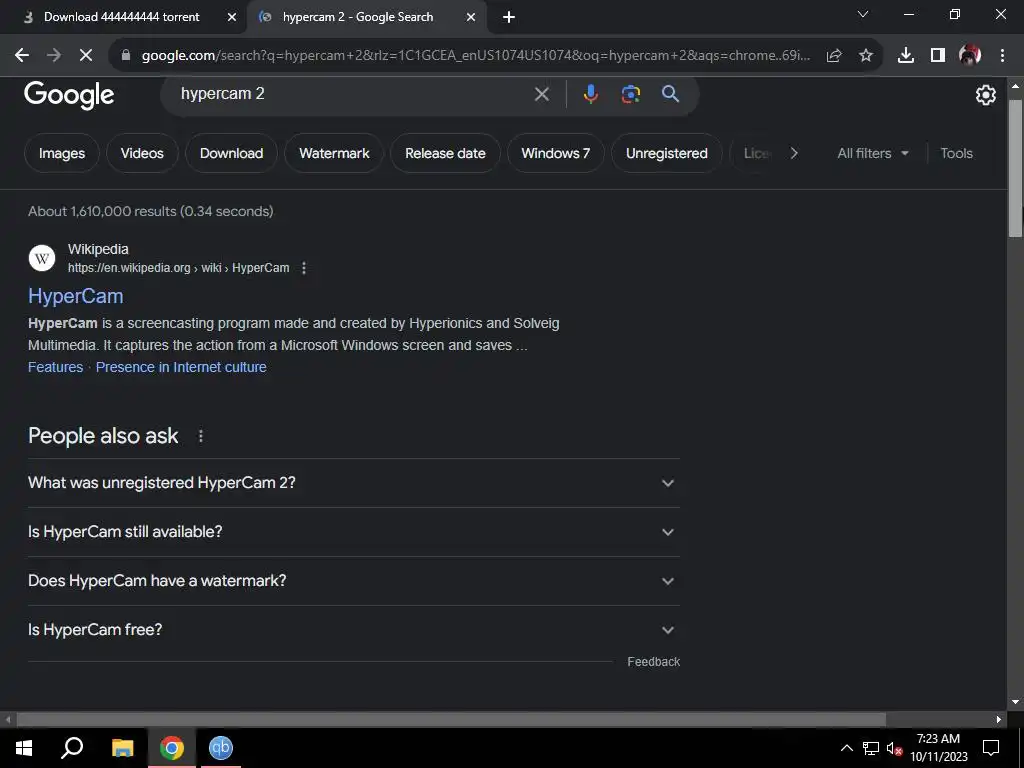Screen dimensions: 1024x768
Task: Show hidden system tray icons
Action: tap(846, 748)
